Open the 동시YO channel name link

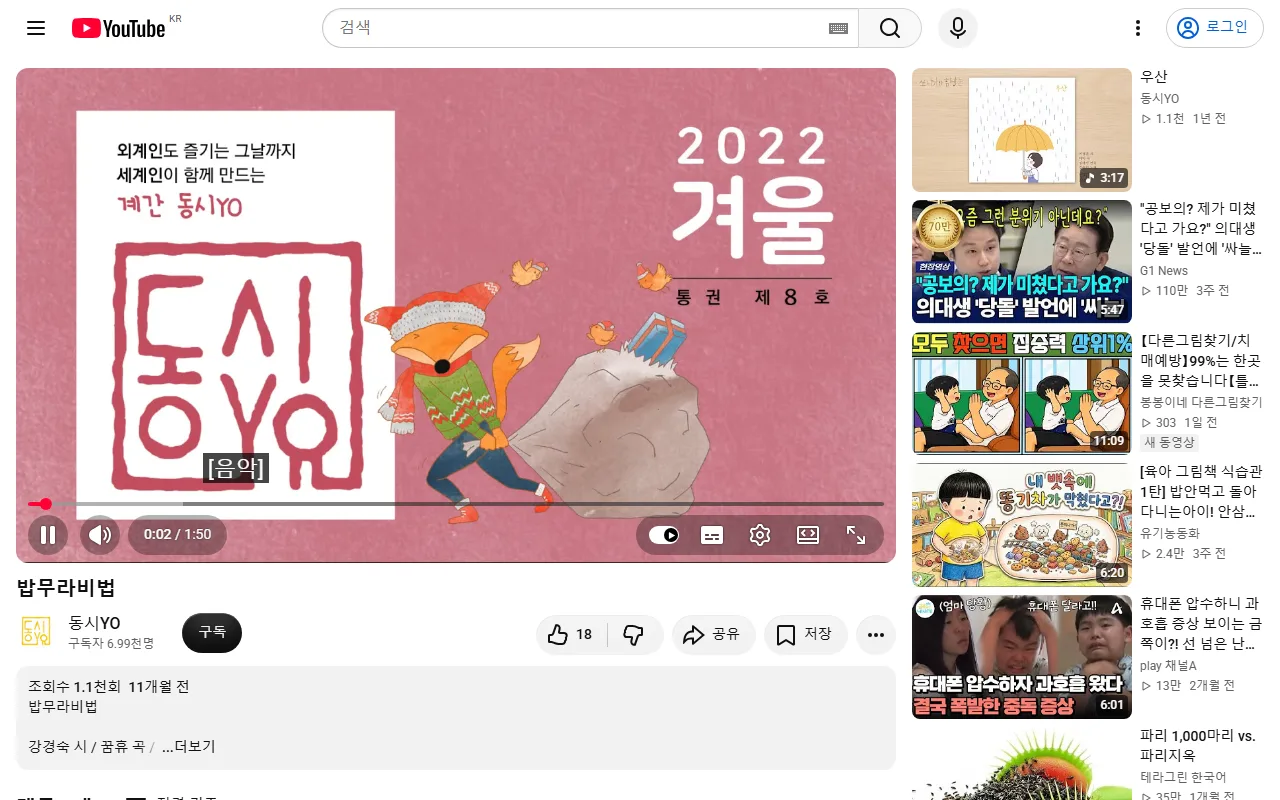click(x=95, y=623)
